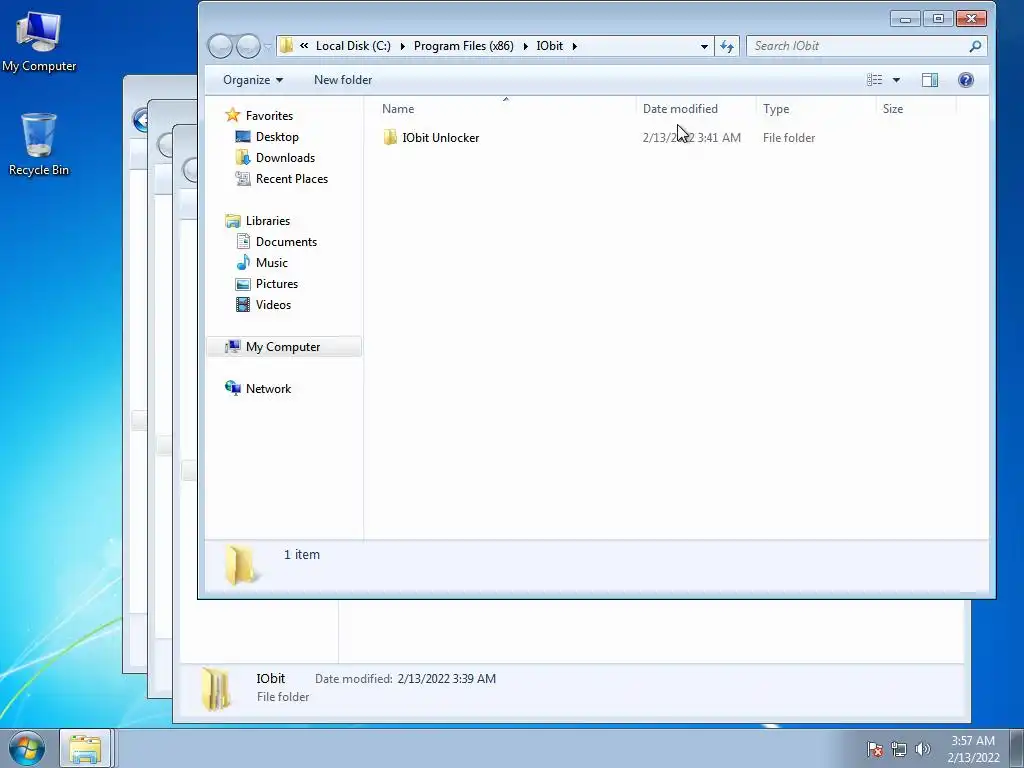Select the 3:41 AM date cell
Viewport: 1024px width, 768px height.
pos(692,138)
